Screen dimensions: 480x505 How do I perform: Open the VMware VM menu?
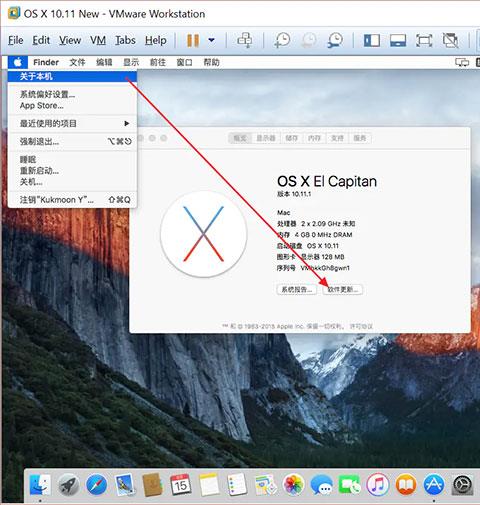[x=98, y=40]
